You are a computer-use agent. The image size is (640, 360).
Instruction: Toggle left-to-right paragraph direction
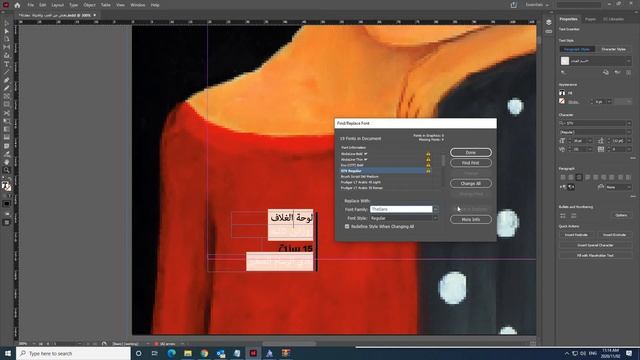pyautogui.click(x=563, y=187)
